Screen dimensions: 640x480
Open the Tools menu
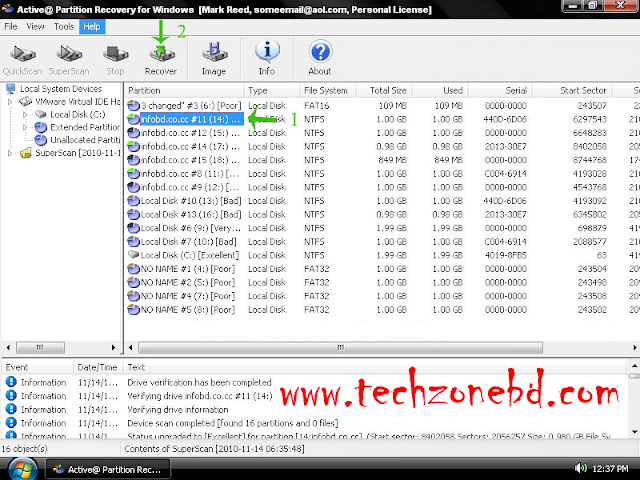[x=64, y=27]
